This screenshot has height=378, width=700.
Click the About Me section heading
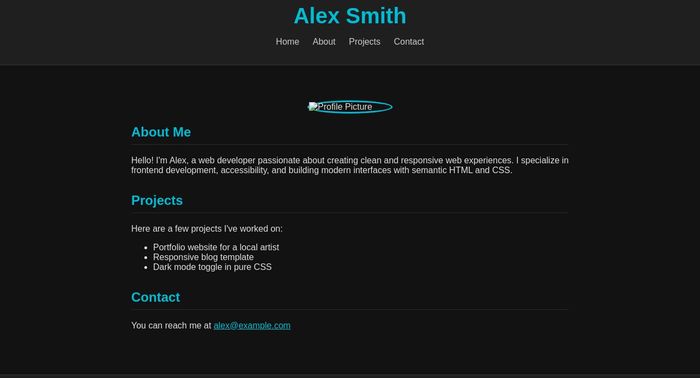(161, 132)
